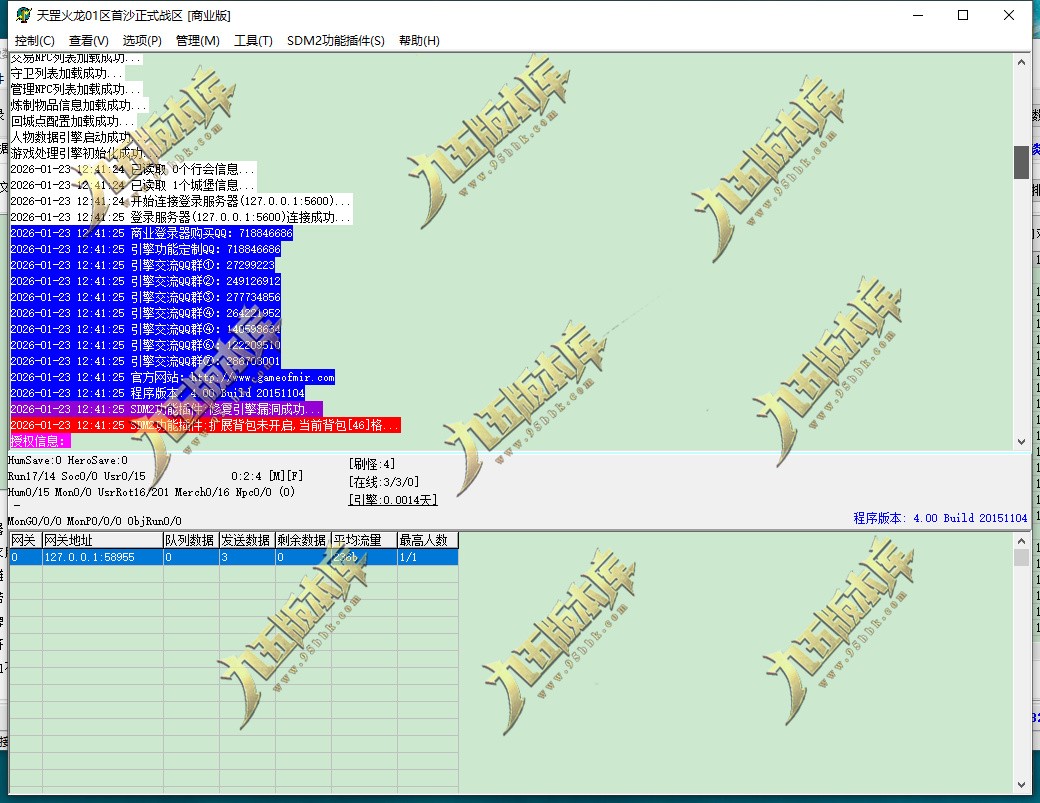1040x803 pixels.
Task: Click the Hum0/15 Mon0/0 status line
Action: pyautogui.click(x=151, y=492)
